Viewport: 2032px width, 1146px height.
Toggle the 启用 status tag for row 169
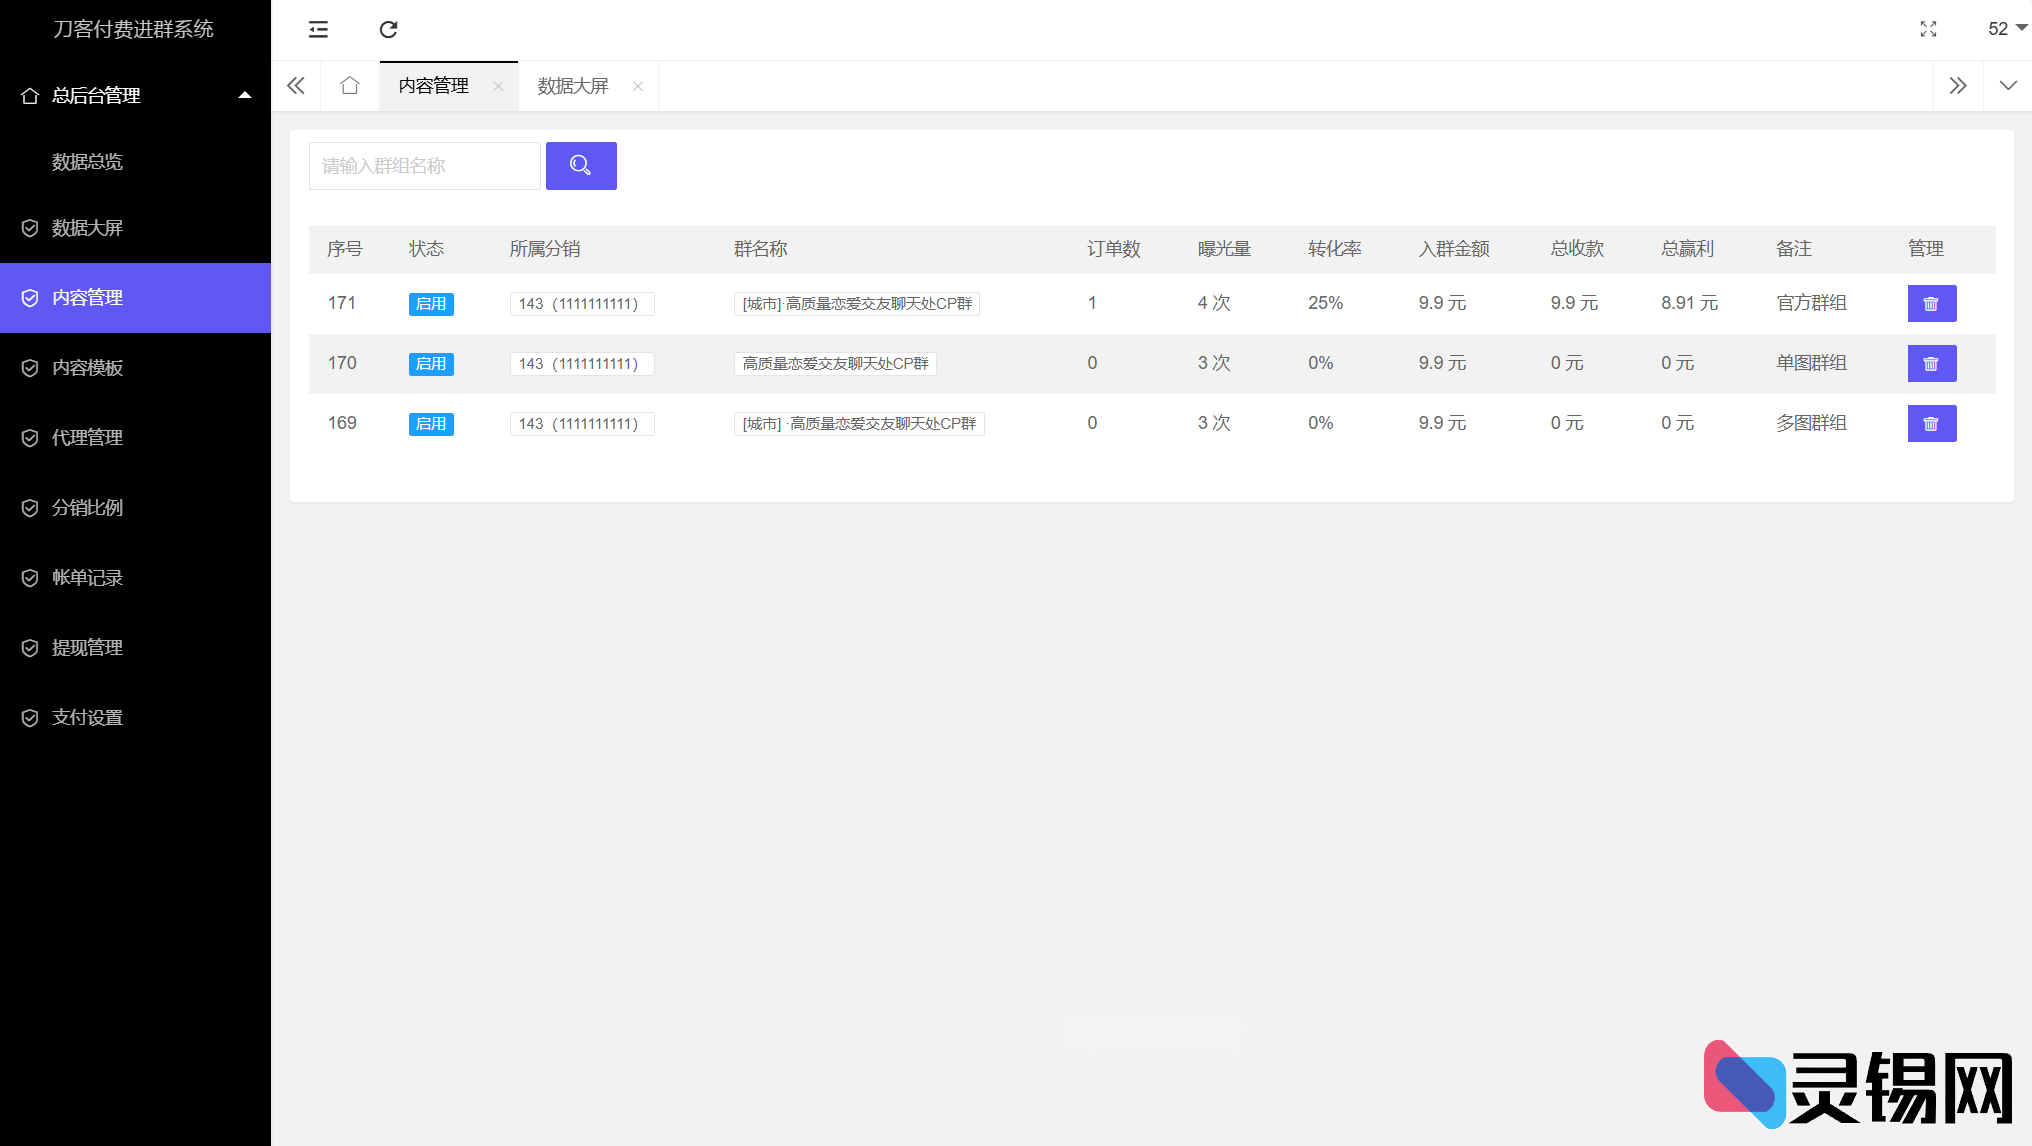pos(431,424)
